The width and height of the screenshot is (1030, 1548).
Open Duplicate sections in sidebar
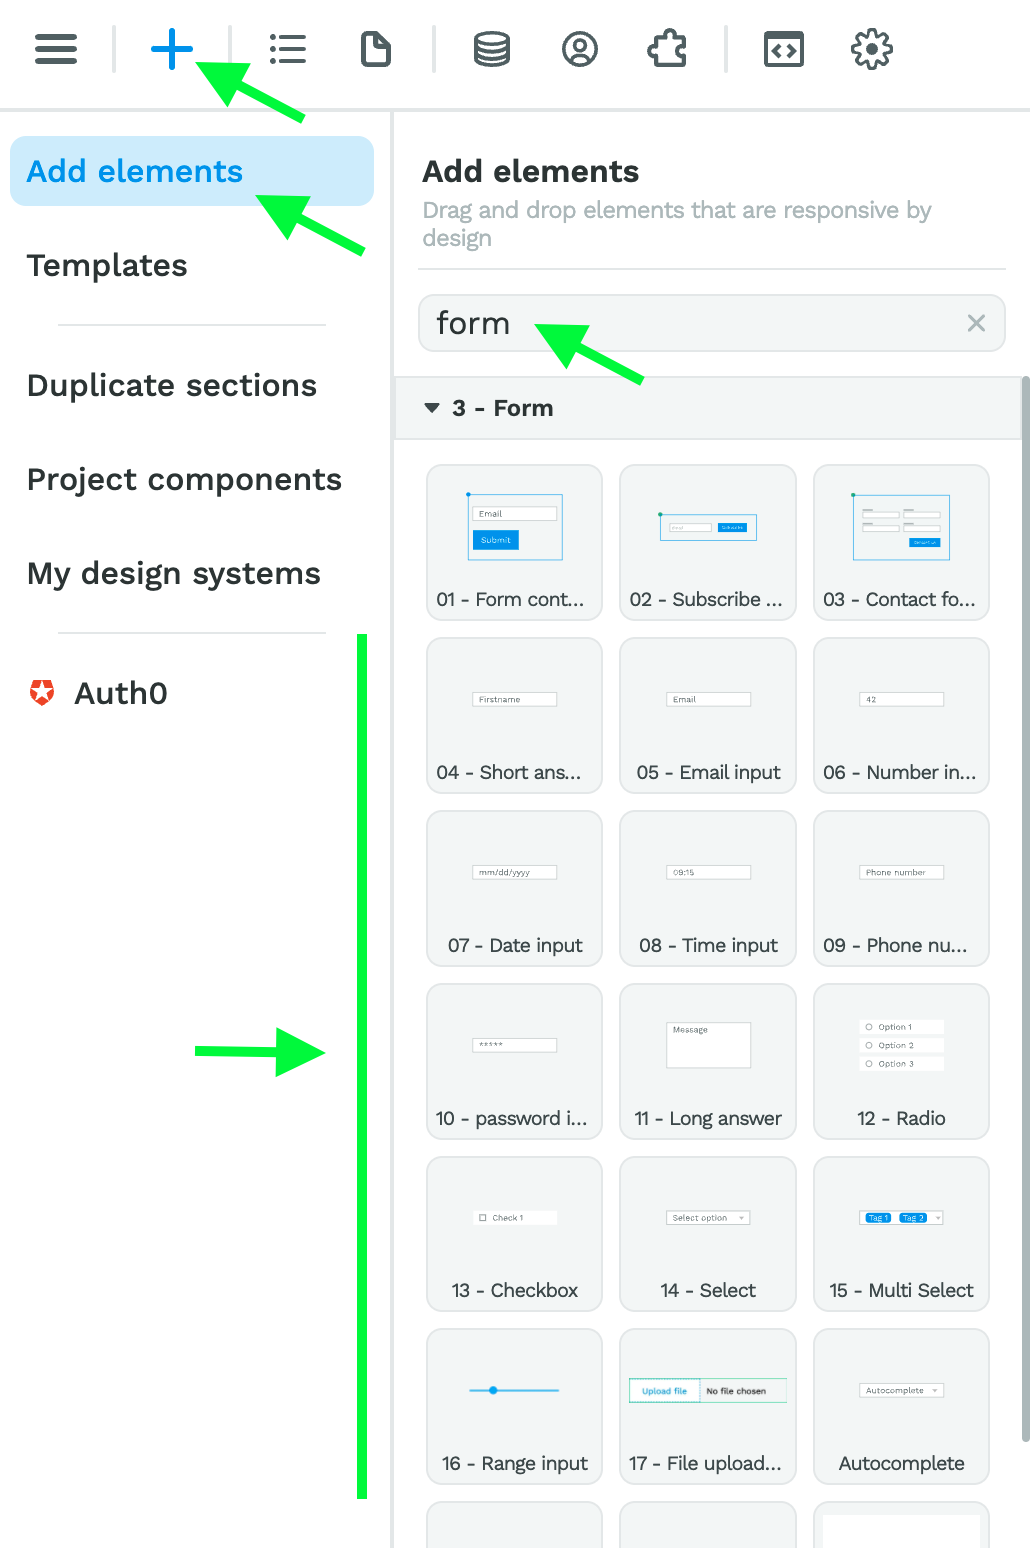[x=172, y=386]
